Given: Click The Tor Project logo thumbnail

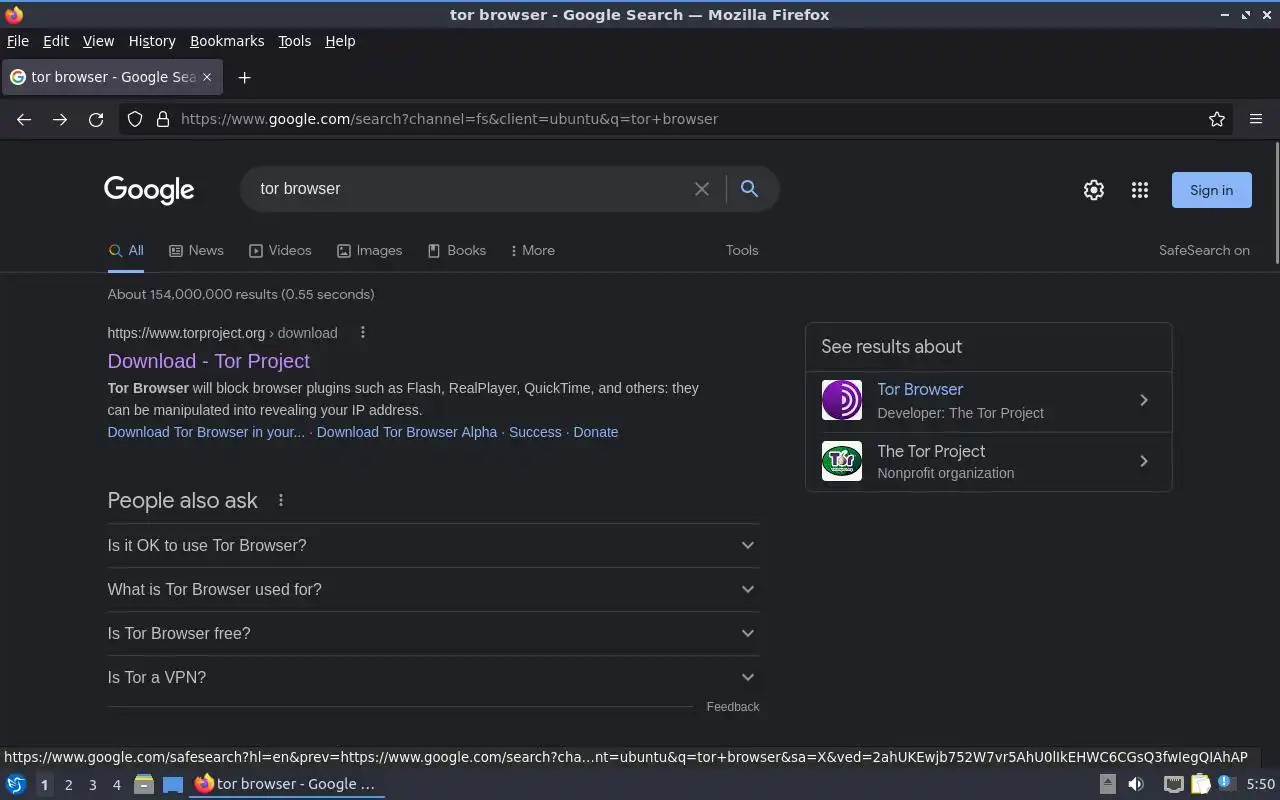Looking at the screenshot, I should pos(842,461).
